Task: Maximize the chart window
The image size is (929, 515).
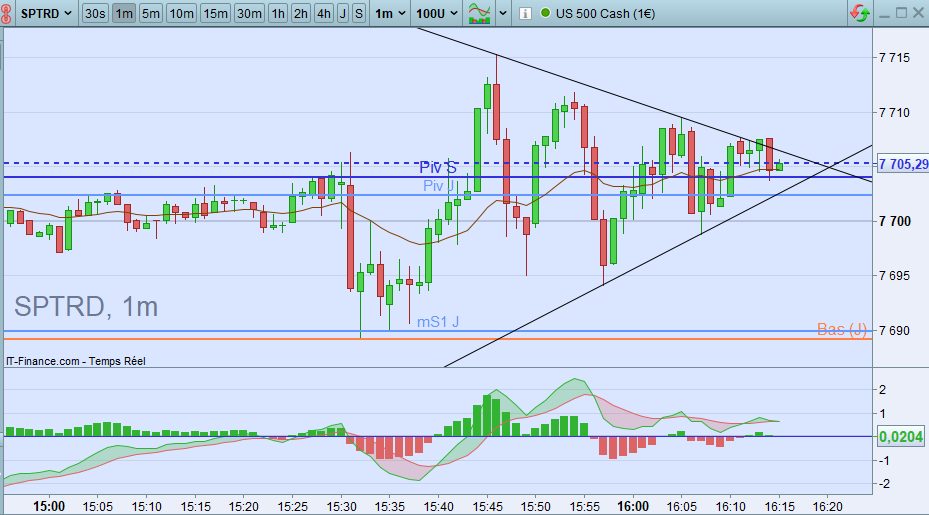Action: point(901,12)
